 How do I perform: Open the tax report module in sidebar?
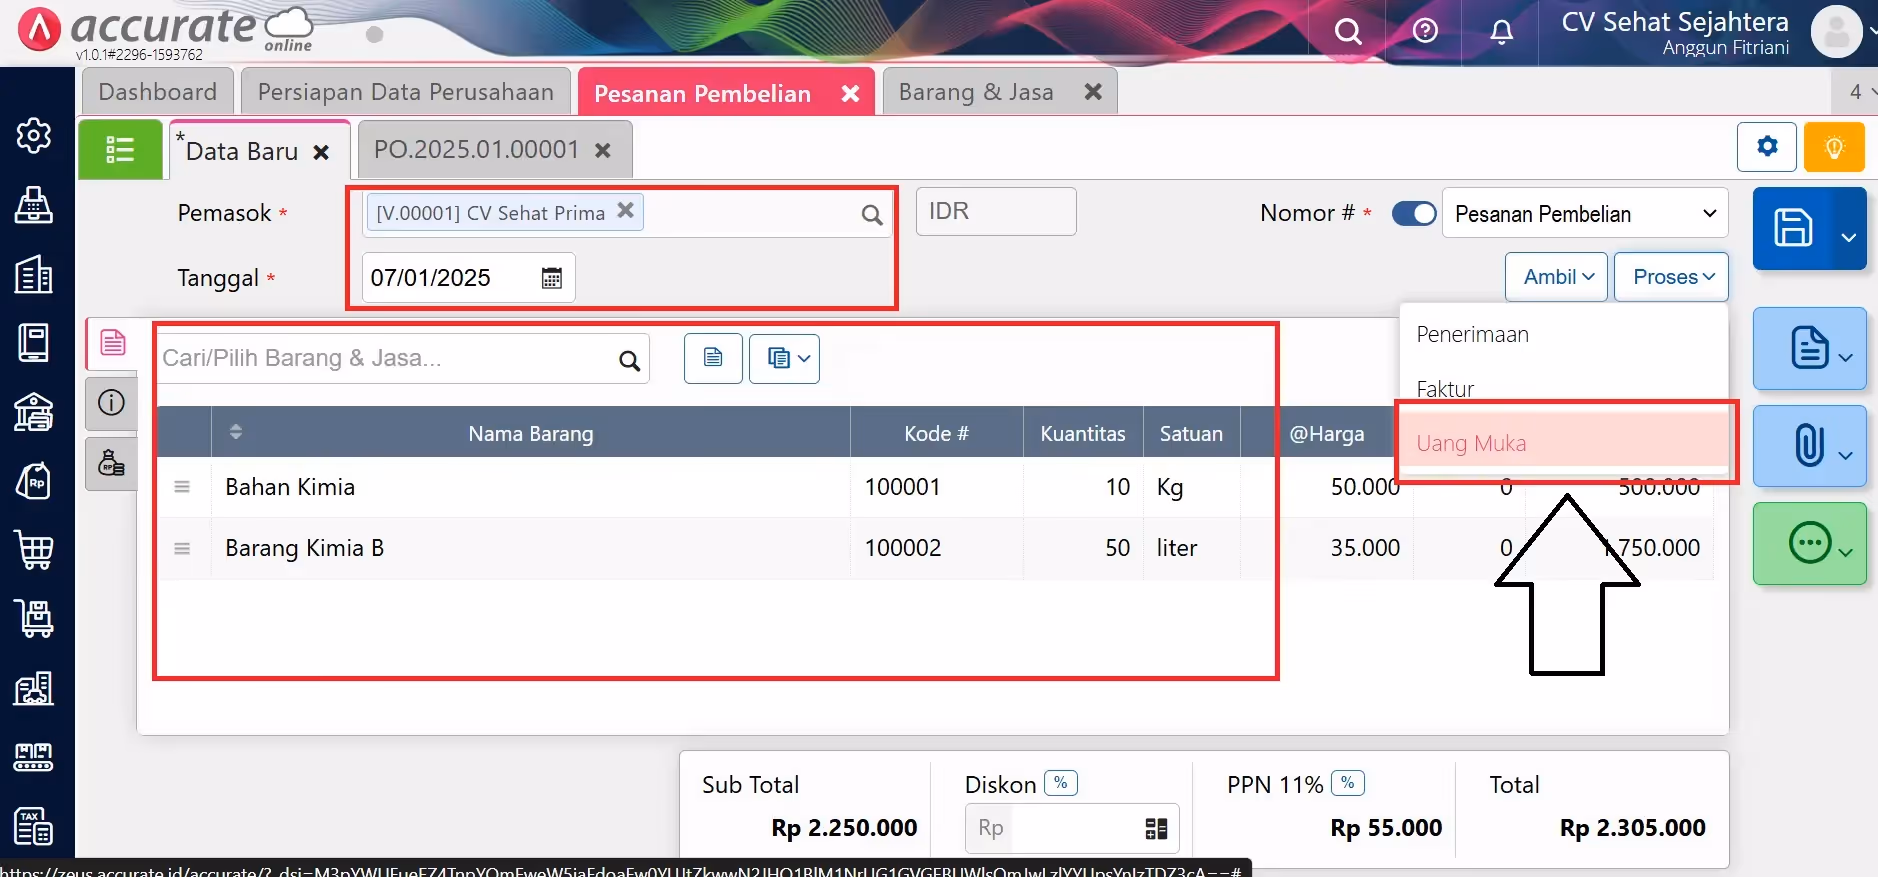tap(34, 826)
